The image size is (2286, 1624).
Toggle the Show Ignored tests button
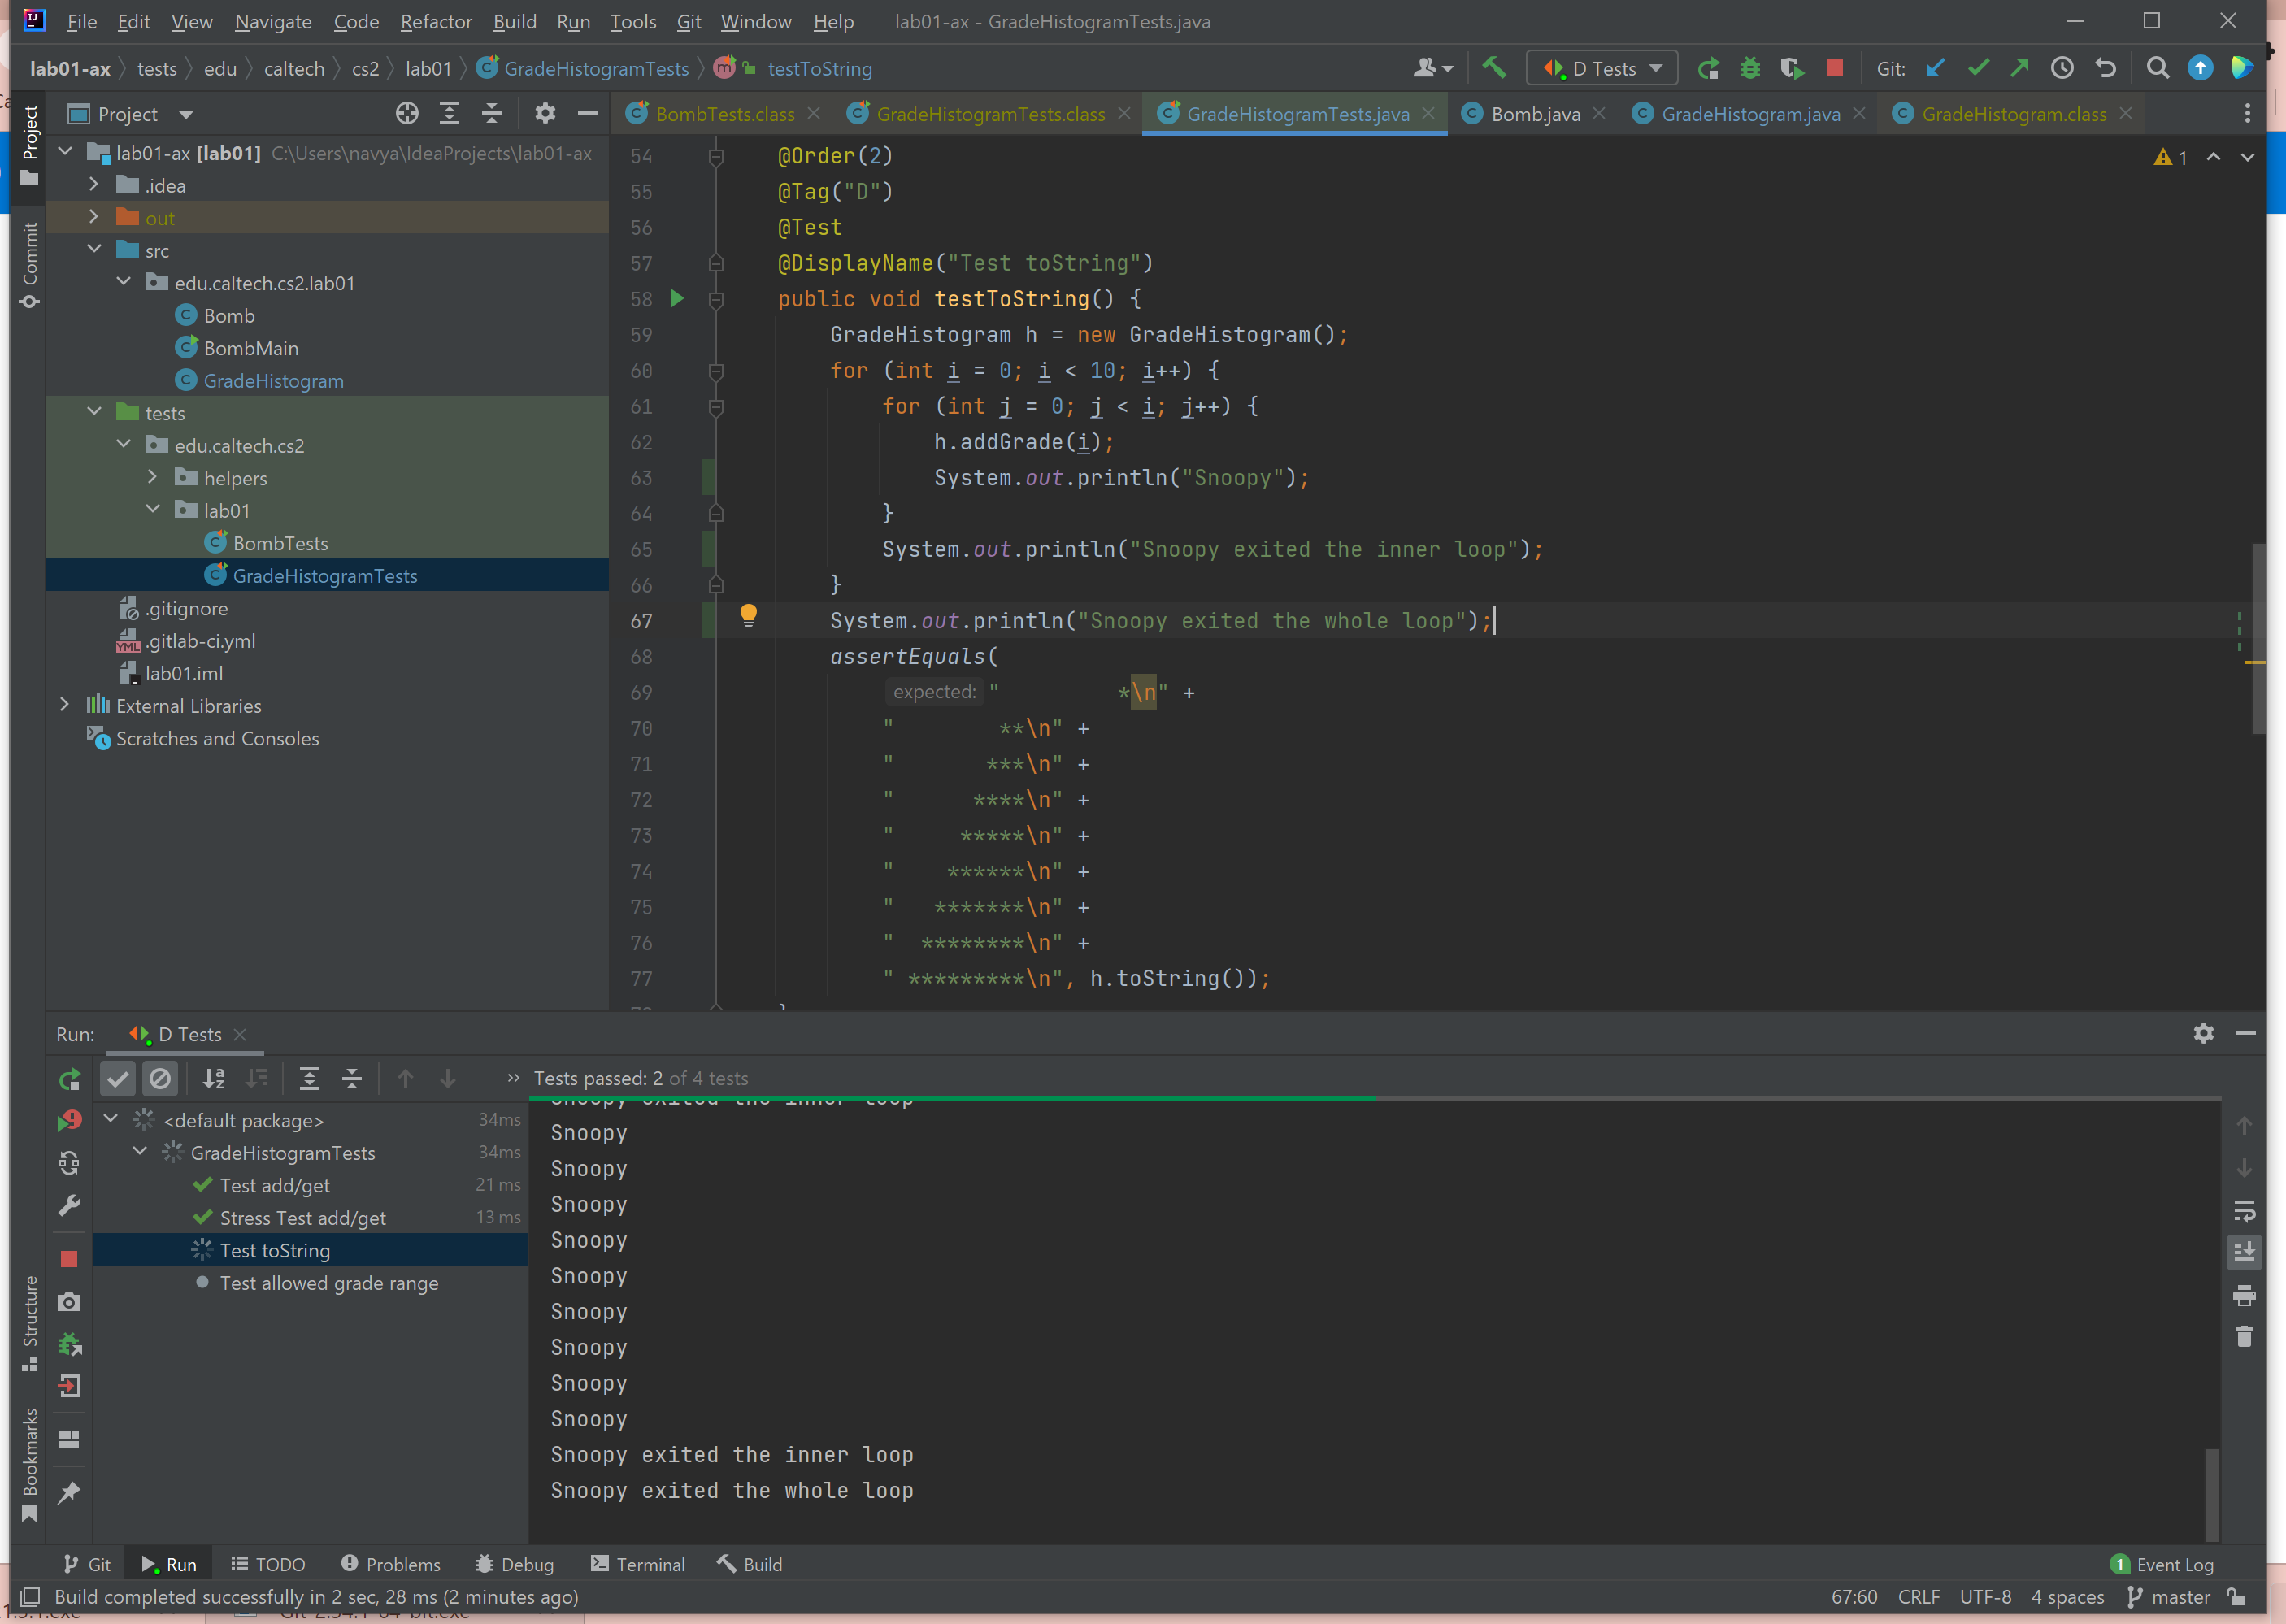coord(160,1079)
